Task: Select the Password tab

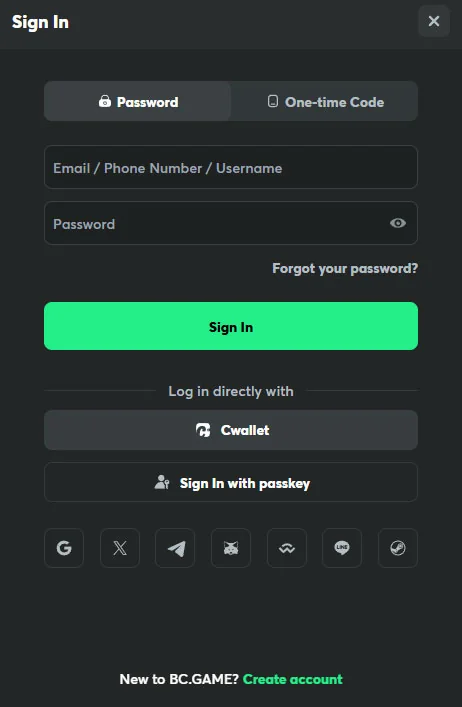Action: tap(137, 101)
